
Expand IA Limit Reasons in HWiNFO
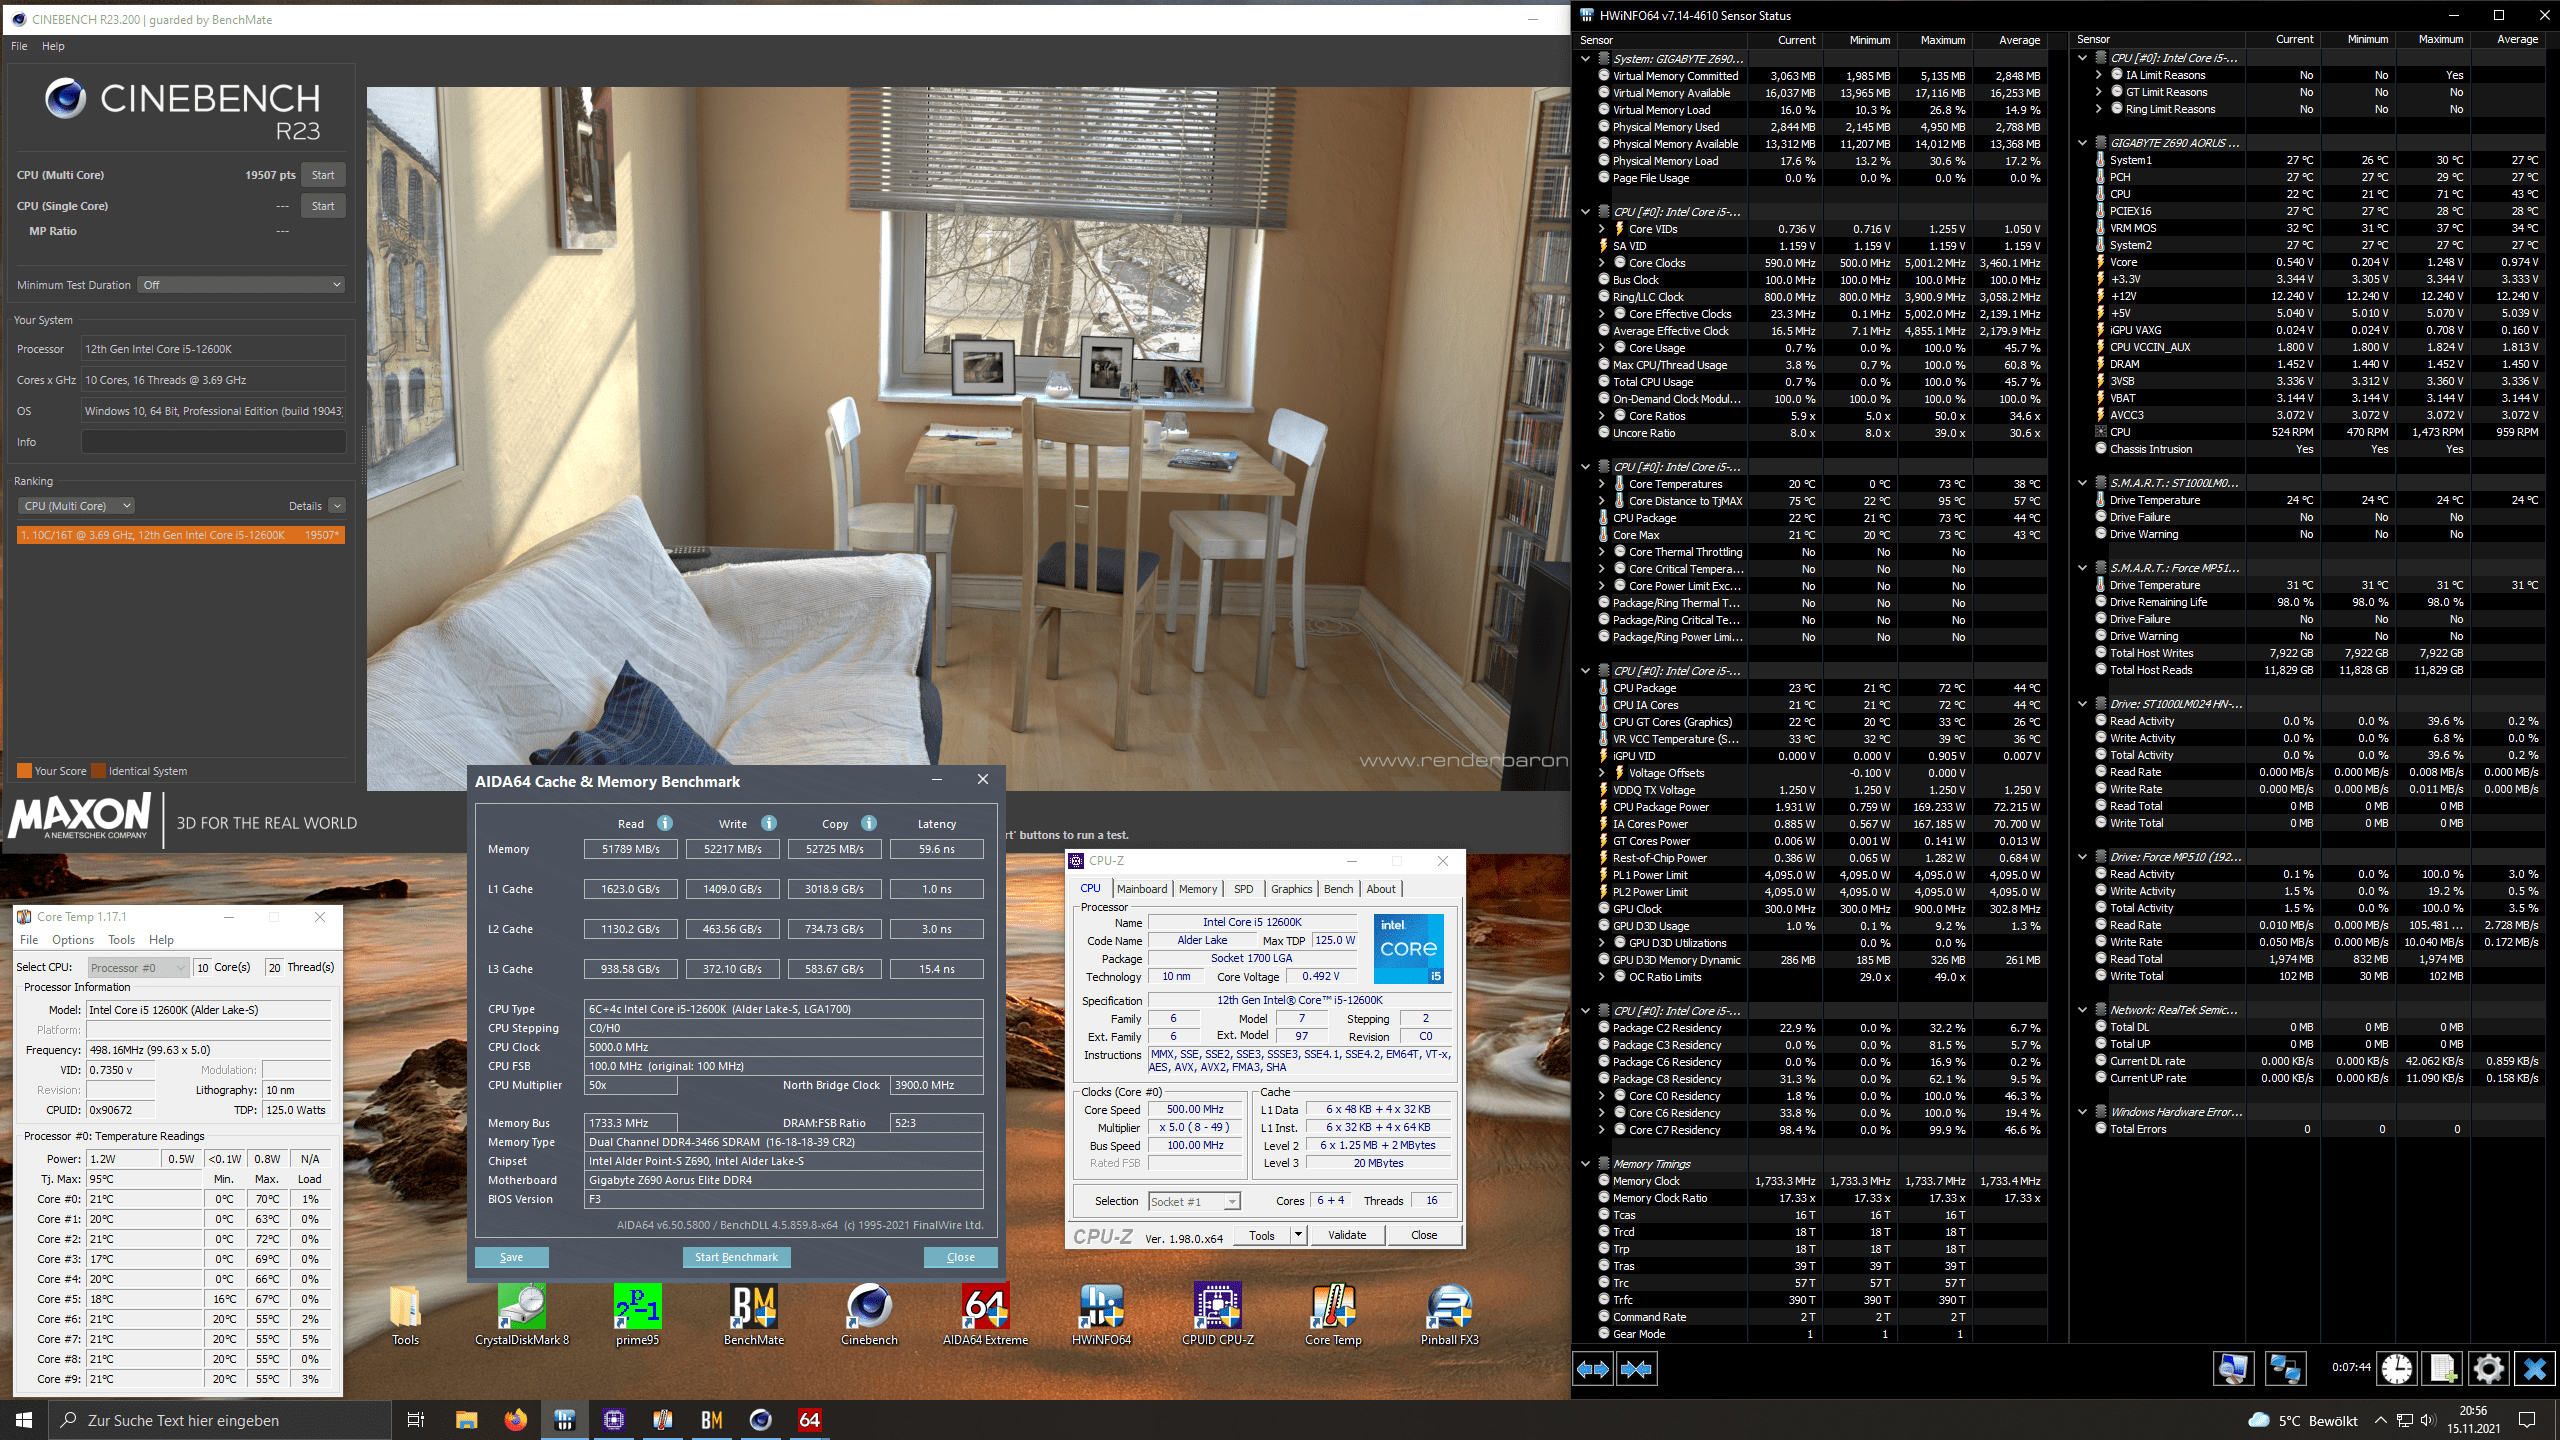(2099, 75)
